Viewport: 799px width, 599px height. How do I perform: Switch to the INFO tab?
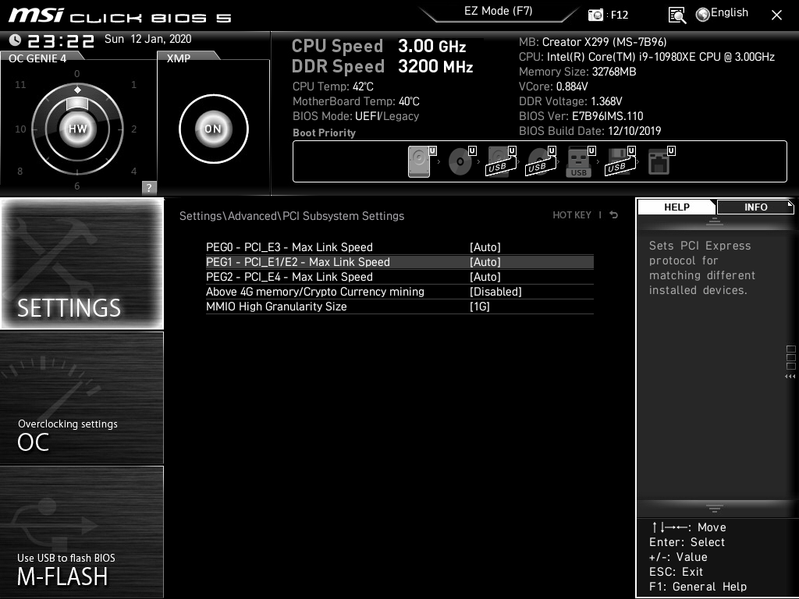point(755,207)
